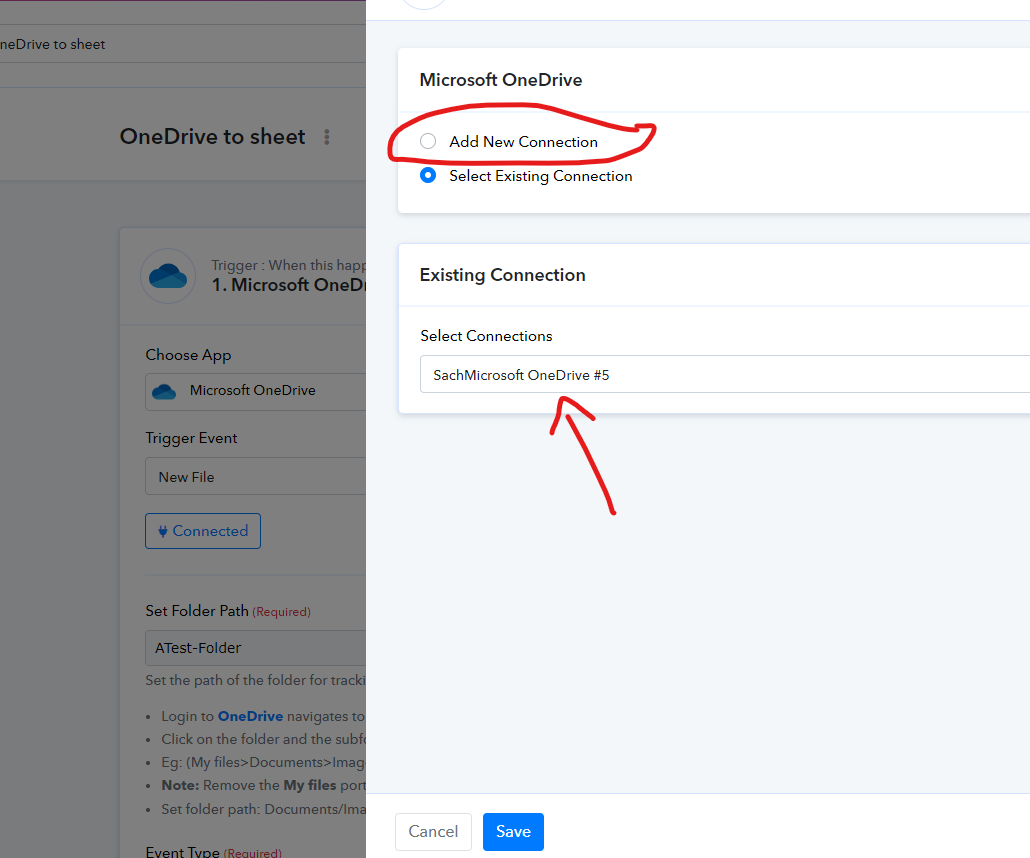1030x858 pixels.
Task: Click the small OneDrive icon in Choose App
Action: (x=164, y=392)
